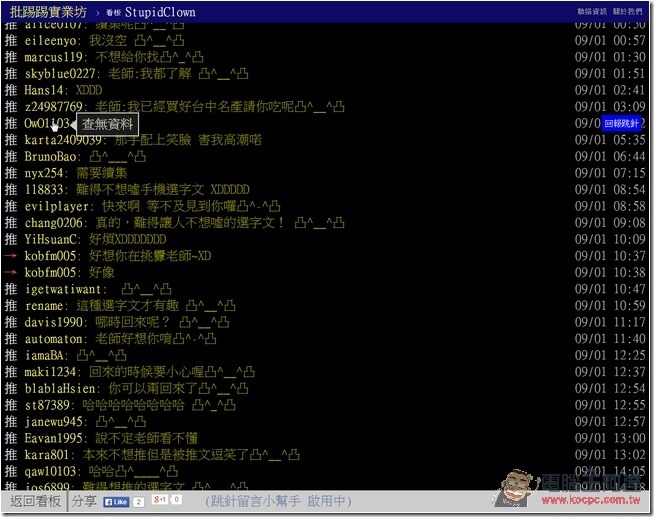Click timestamp 09/01 10:09

[x=610, y=239]
